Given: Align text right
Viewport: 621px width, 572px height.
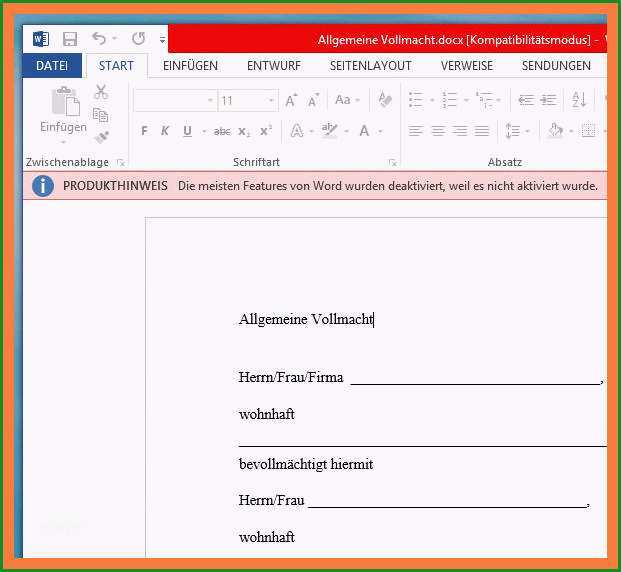Looking at the screenshot, I should 460,130.
